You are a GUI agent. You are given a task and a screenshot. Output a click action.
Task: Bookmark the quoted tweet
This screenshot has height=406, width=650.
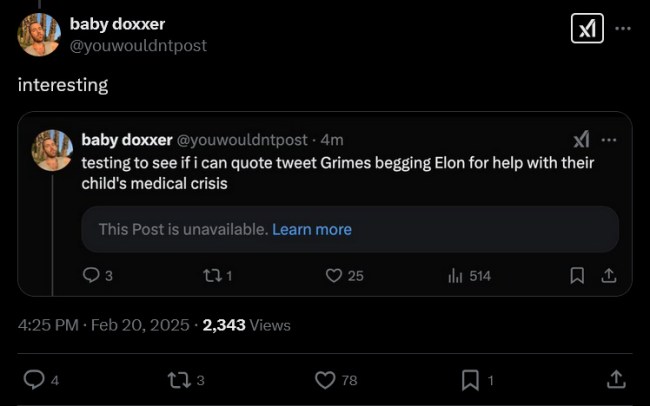coord(577,275)
